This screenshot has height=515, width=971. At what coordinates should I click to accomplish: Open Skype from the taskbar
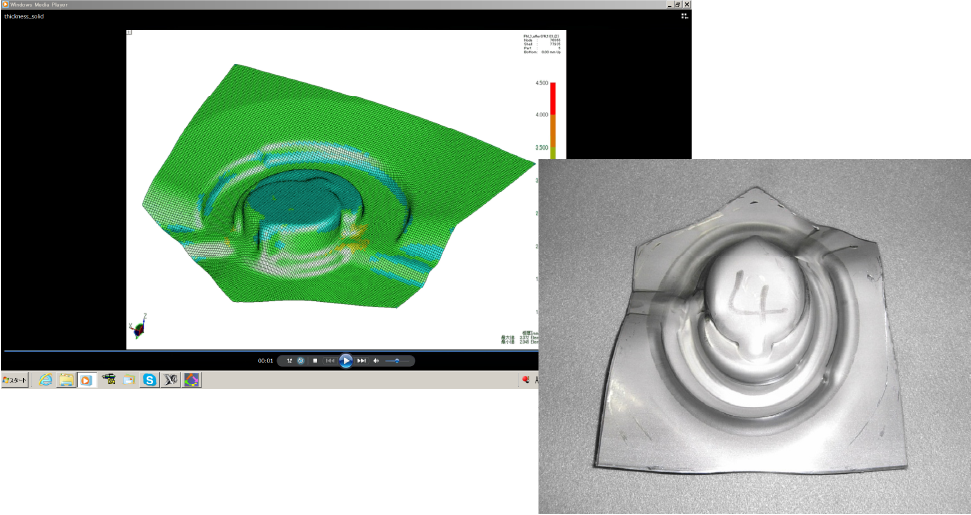149,380
